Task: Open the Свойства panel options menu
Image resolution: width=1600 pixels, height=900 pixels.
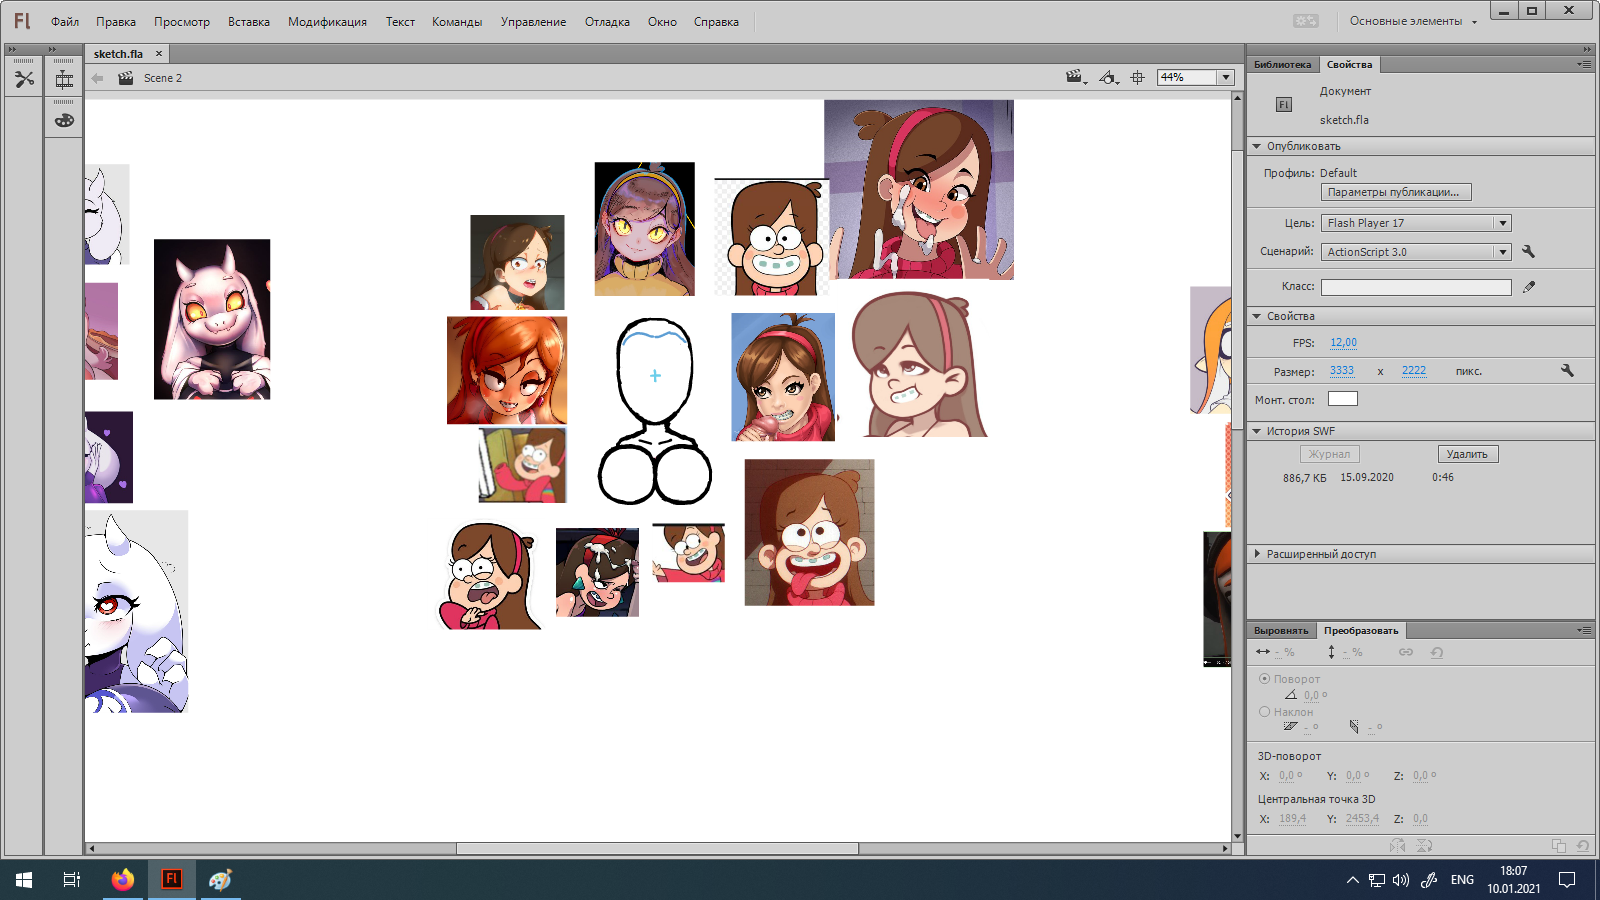Action: (1584, 64)
